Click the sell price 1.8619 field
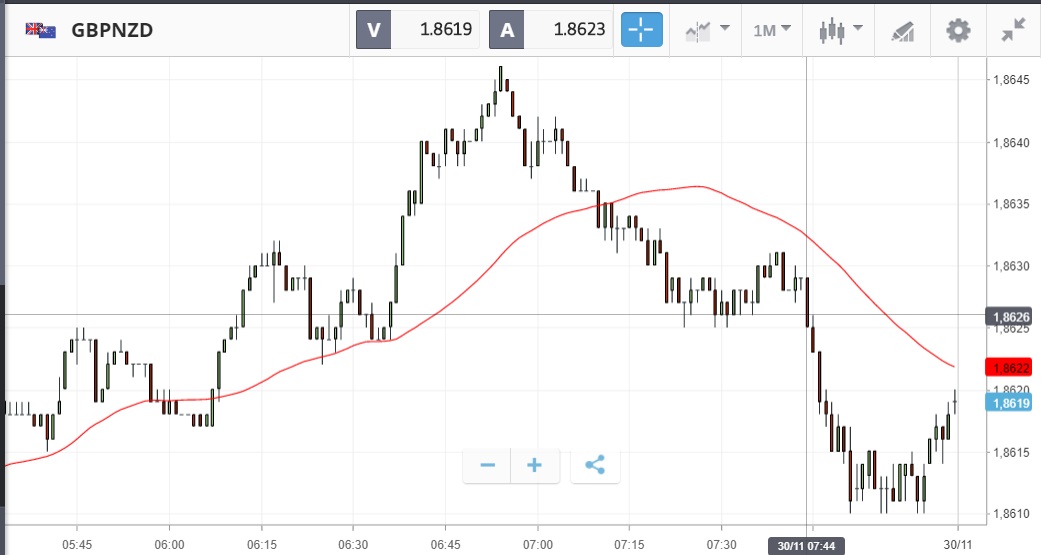The height and width of the screenshot is (555, 1041). tap(435, 30)
